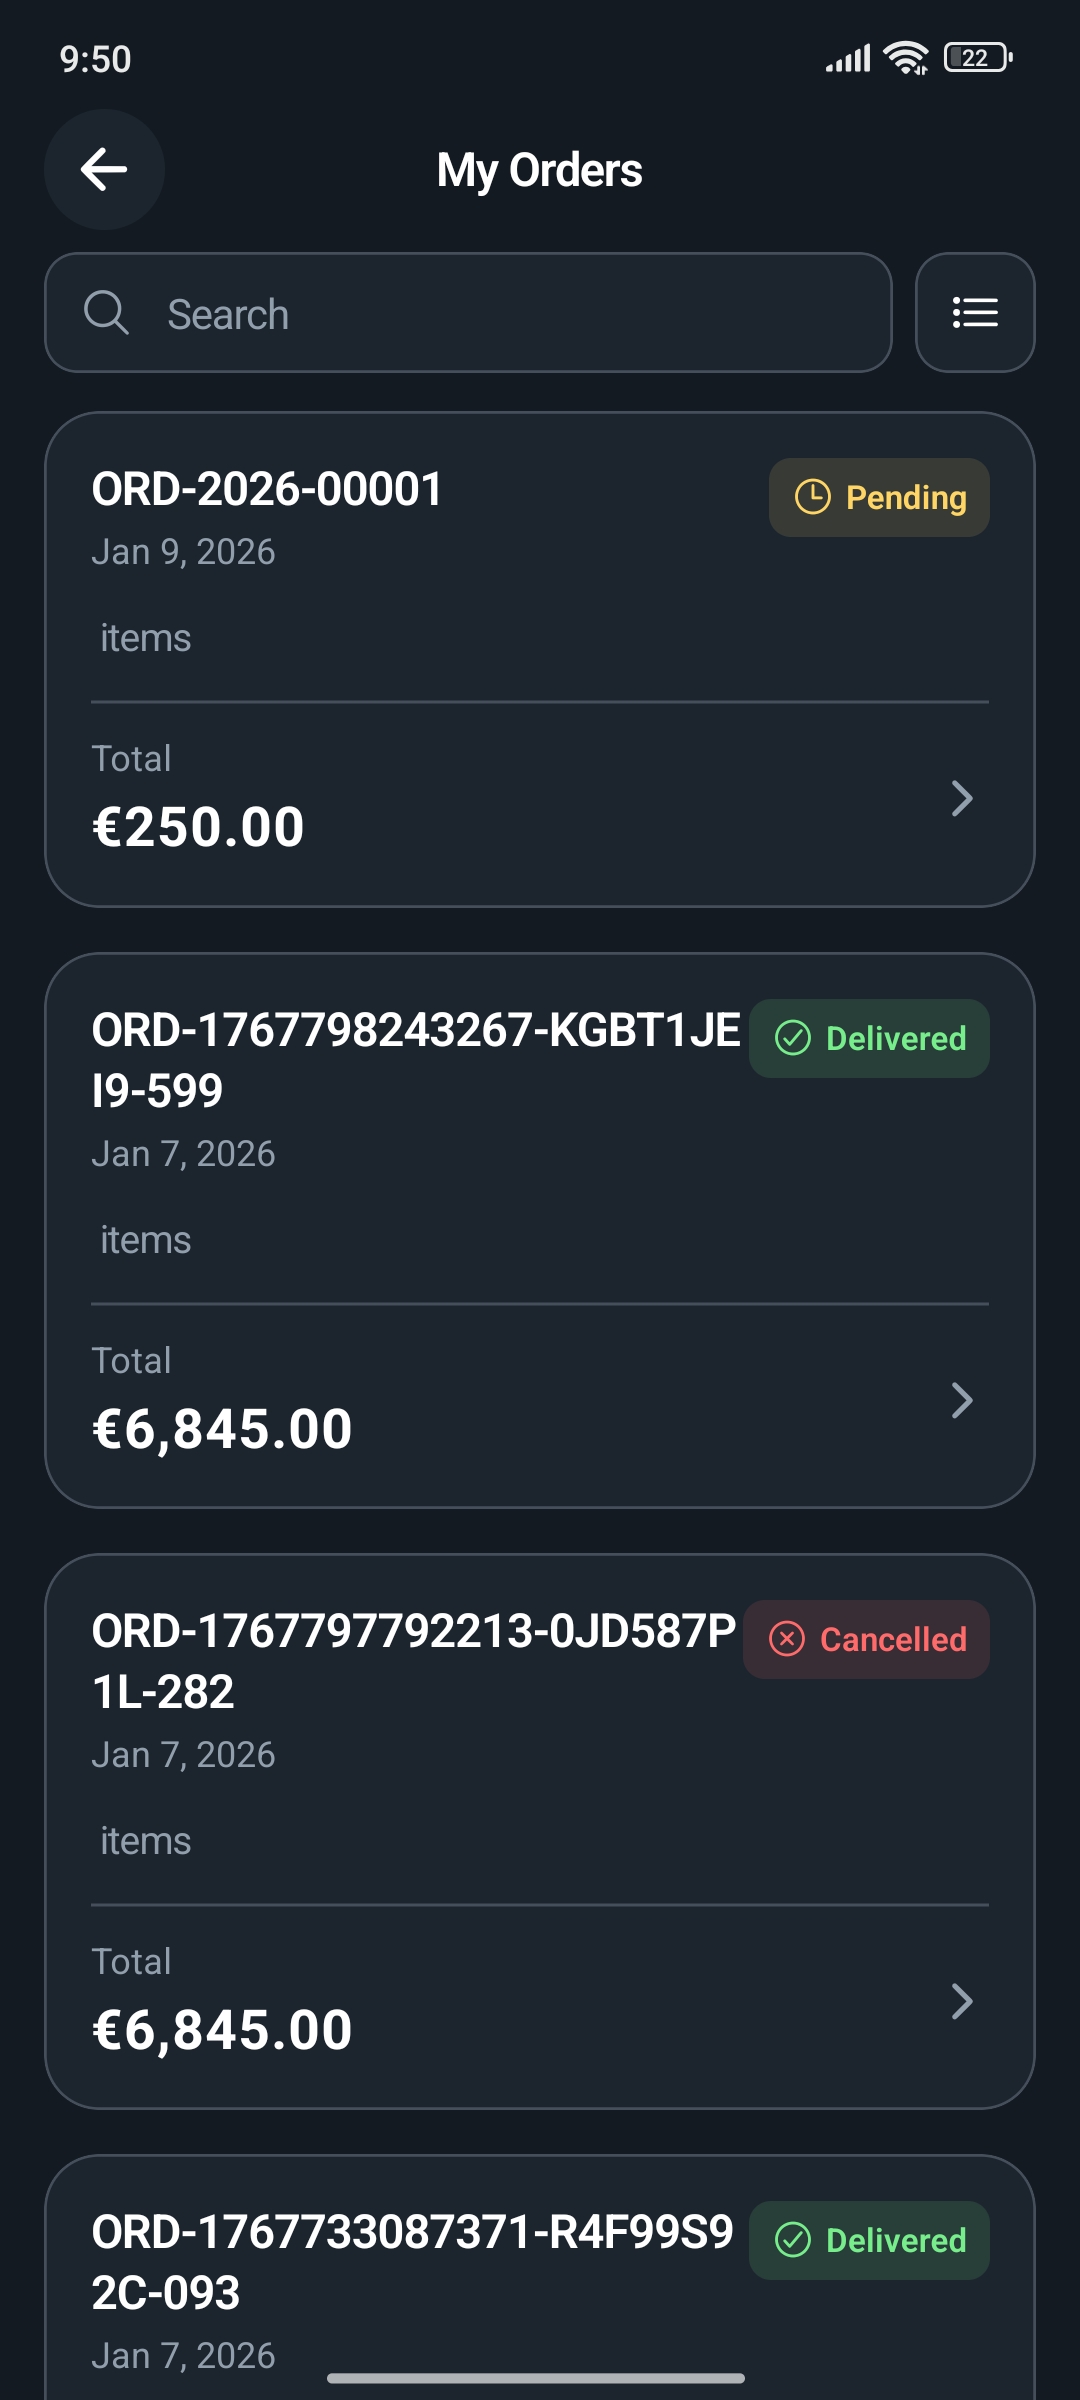This screenshot has width=1080, height=2400.
Task: Tap the bottom home gesture bar
Action: point(536,2378)
